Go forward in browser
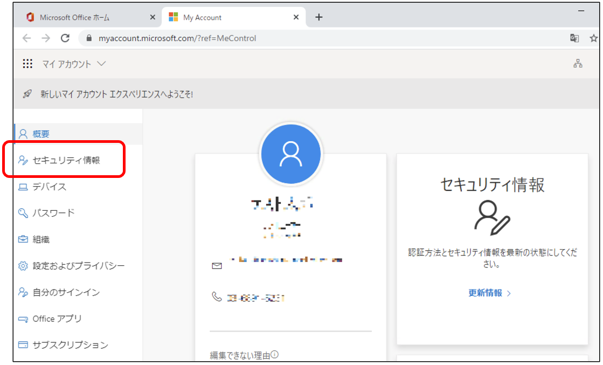Image resolution: width=603 pixels, height=365 pixels. [x=46, y=38]
